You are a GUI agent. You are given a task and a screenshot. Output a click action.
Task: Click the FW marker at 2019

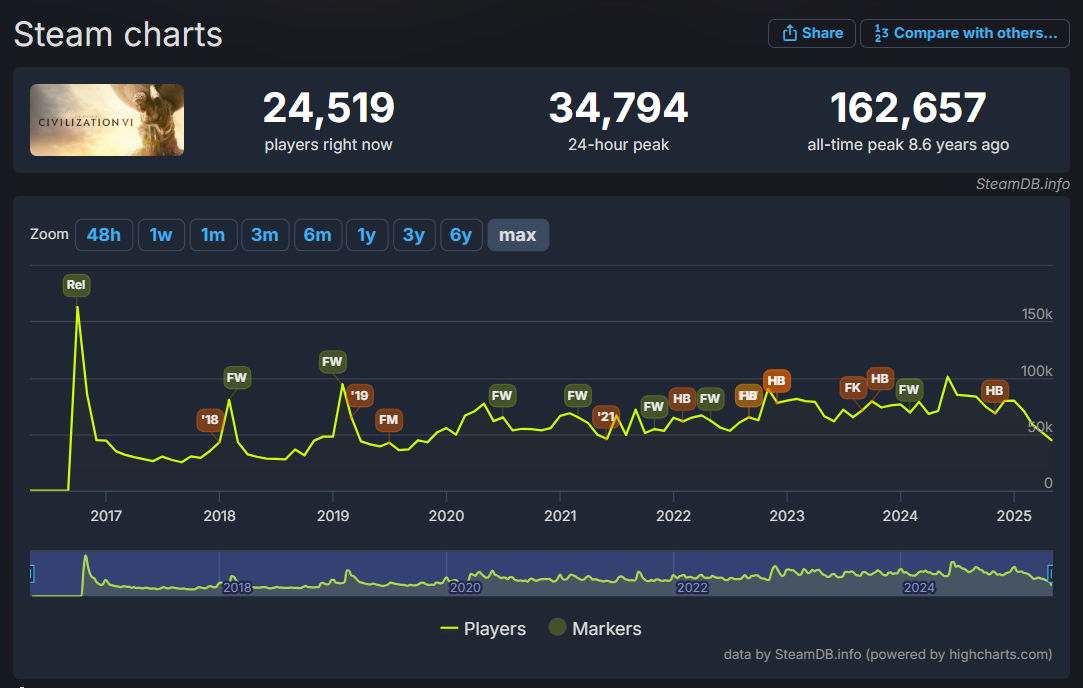(x=332, y=361)
